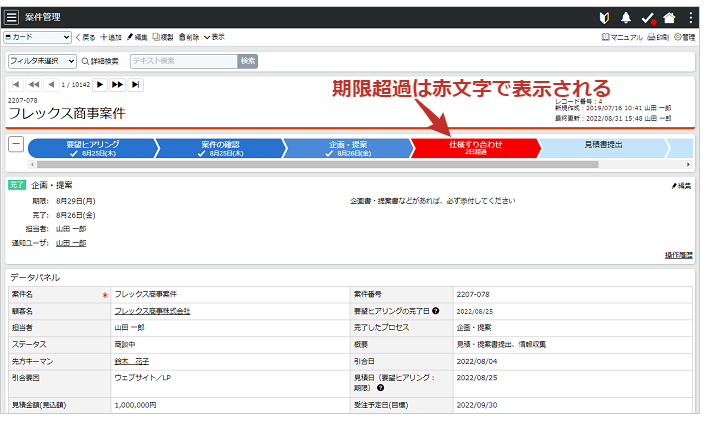Open the hamburger menu beside 案件管理
This screenshot has height=426, width=715.
(x=12, y=18)
